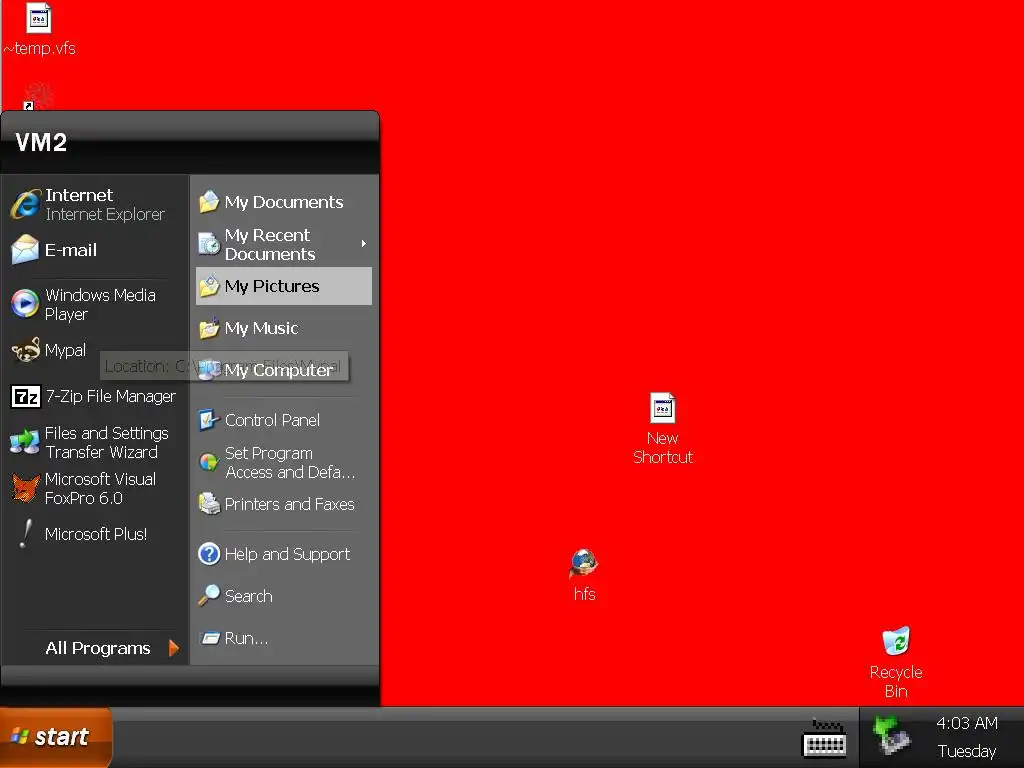Screen dimensions: 1024x768
Task: Select the red shortcut icon below ~temp.vfs
Action: coord(37,95)
